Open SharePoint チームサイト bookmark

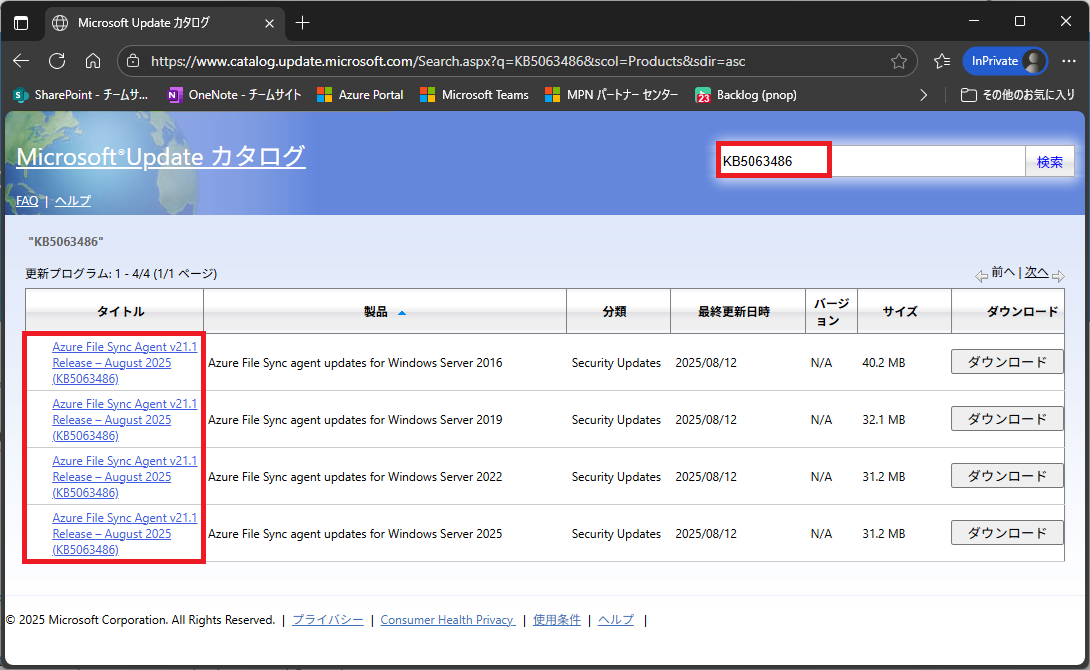click(81, 95)
